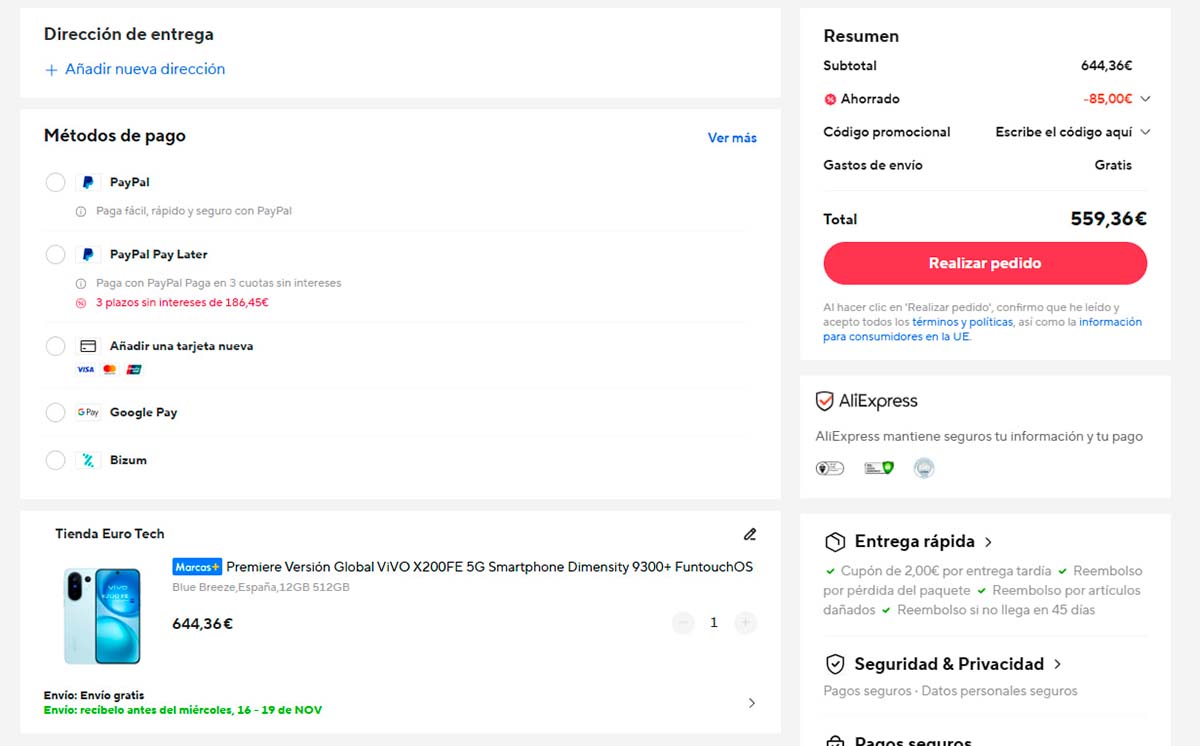Click the Entrega rápida package icon
Image resolution: width=1200 pixels, height=746 pixels.
(x=835, y=542)
